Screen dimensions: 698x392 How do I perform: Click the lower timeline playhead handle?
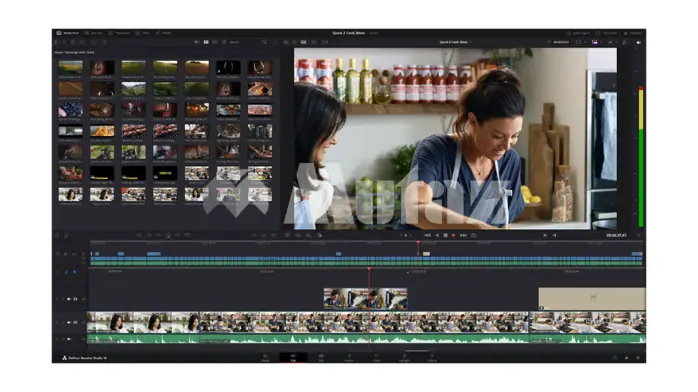click(x=369, y=269)
